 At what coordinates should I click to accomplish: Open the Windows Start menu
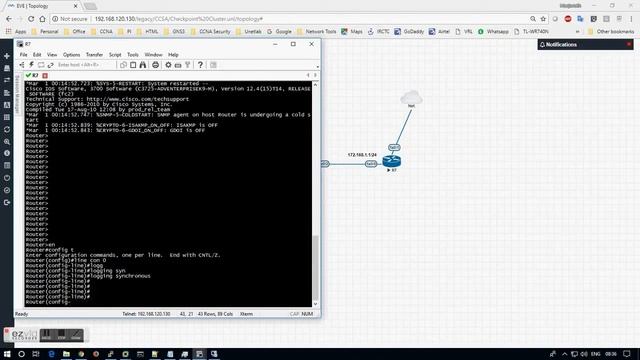7,354
